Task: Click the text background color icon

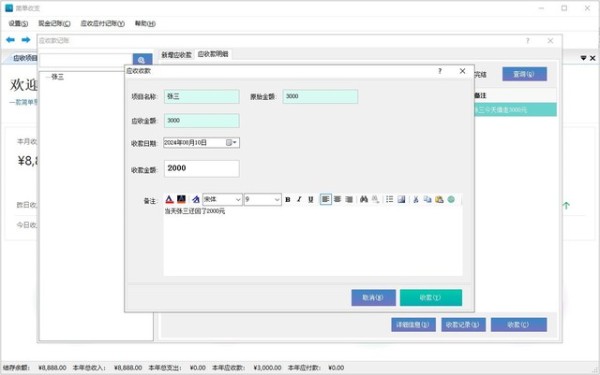Action: [x=181, y=199]
